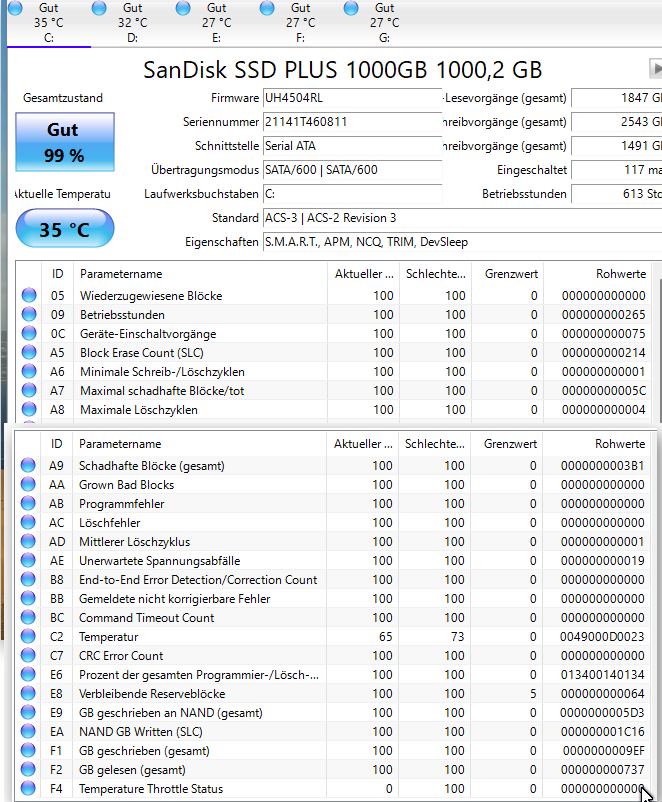Click the status icon for Schadhafte Blöcke (gesamt)
Image resolution: width=662 pixels, height=802 pixels.
(x=28, y=465)
